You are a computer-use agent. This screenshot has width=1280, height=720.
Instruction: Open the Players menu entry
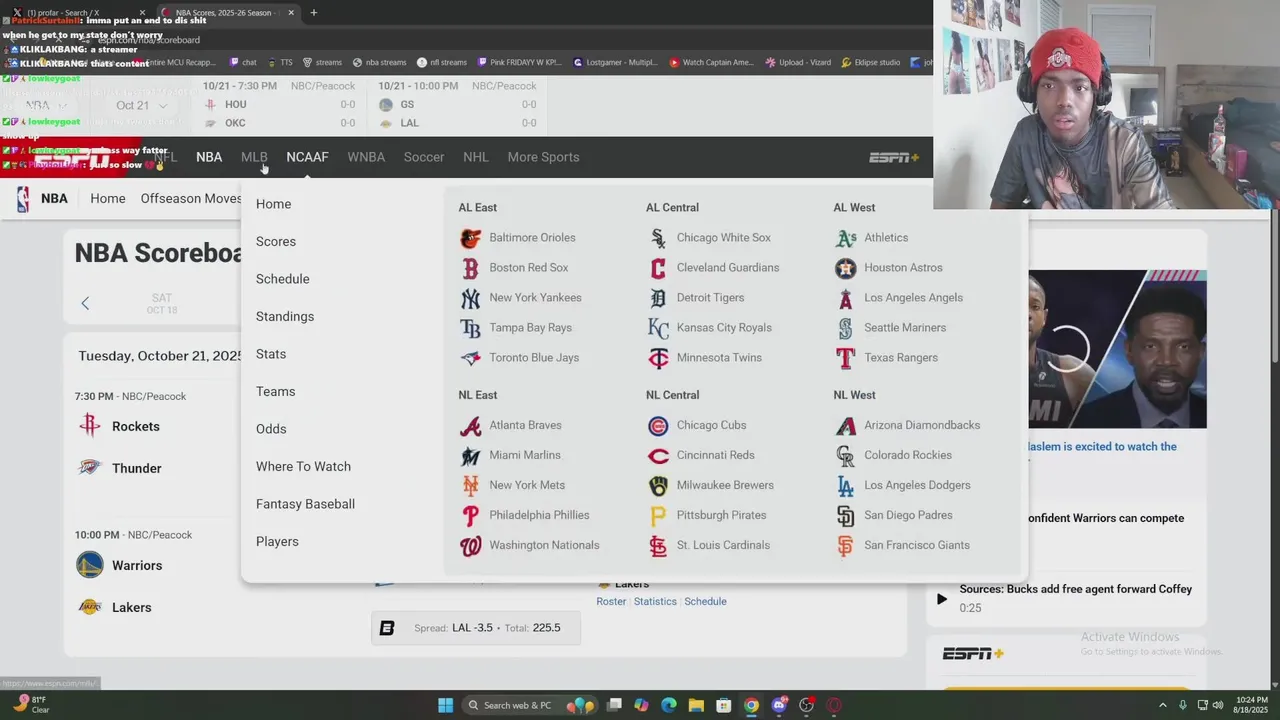click(x=277, y=541)
